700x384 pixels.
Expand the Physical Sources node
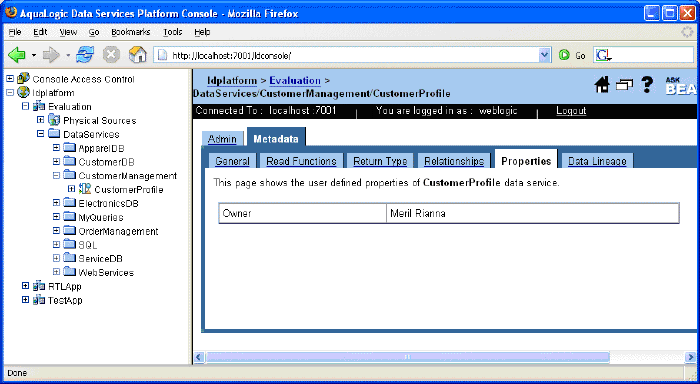pyautogui.click(x=41, y=120)
